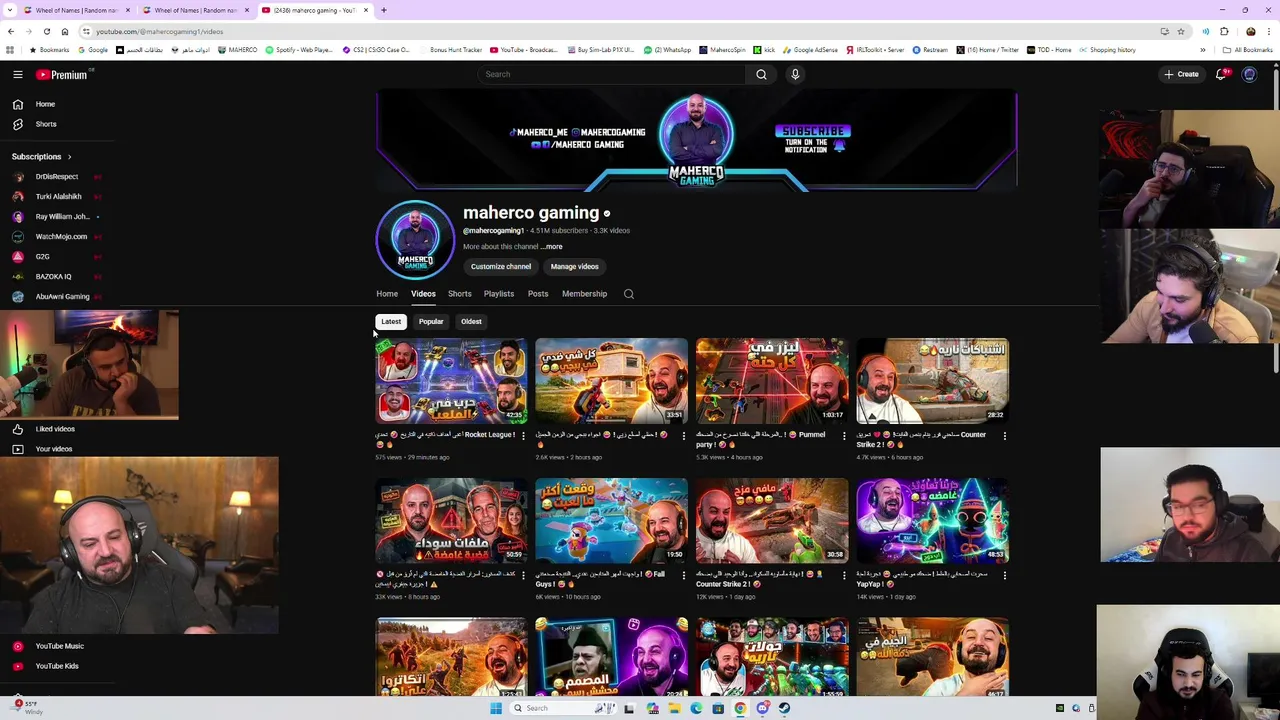Image resolution: width=1280 pixels, height=720 pixels.
Task: Open options menu for Fall Guys video
Action: pos(683,575)
